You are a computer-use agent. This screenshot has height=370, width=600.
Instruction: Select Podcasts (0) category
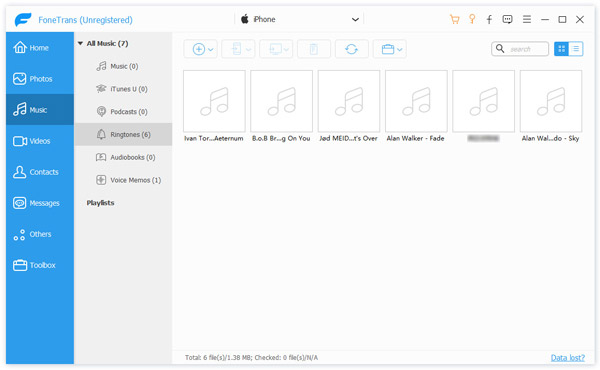tap(123, 111)
